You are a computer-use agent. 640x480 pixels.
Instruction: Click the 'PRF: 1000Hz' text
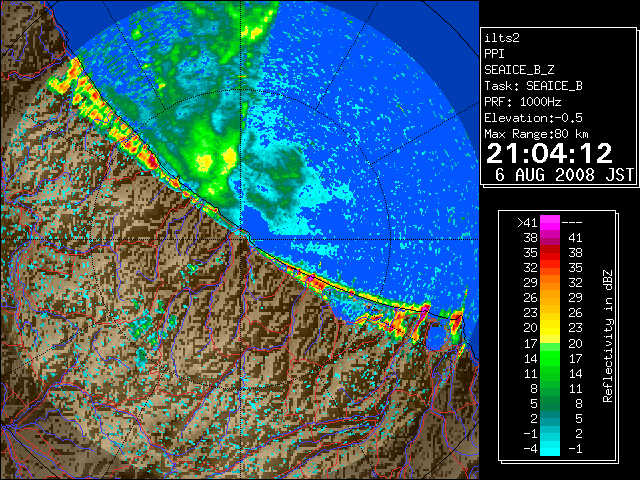(522, 102)
